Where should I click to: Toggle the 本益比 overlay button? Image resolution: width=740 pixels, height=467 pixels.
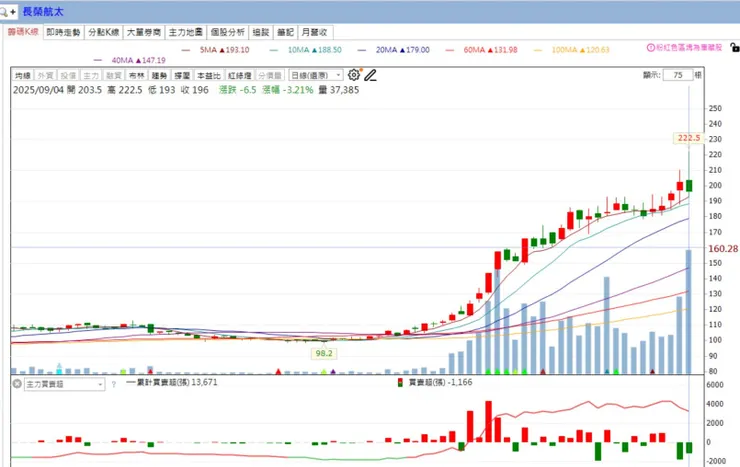coord(208,75)
